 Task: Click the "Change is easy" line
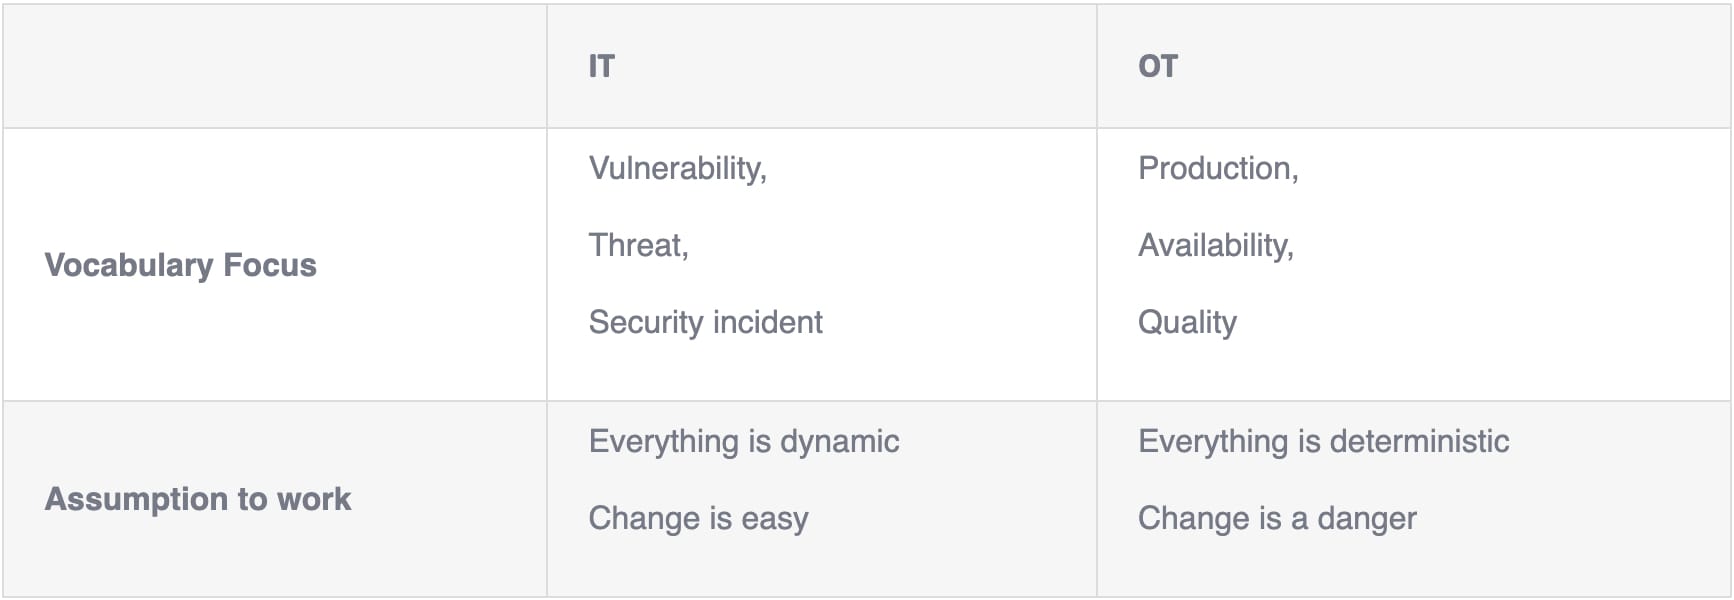698,518
